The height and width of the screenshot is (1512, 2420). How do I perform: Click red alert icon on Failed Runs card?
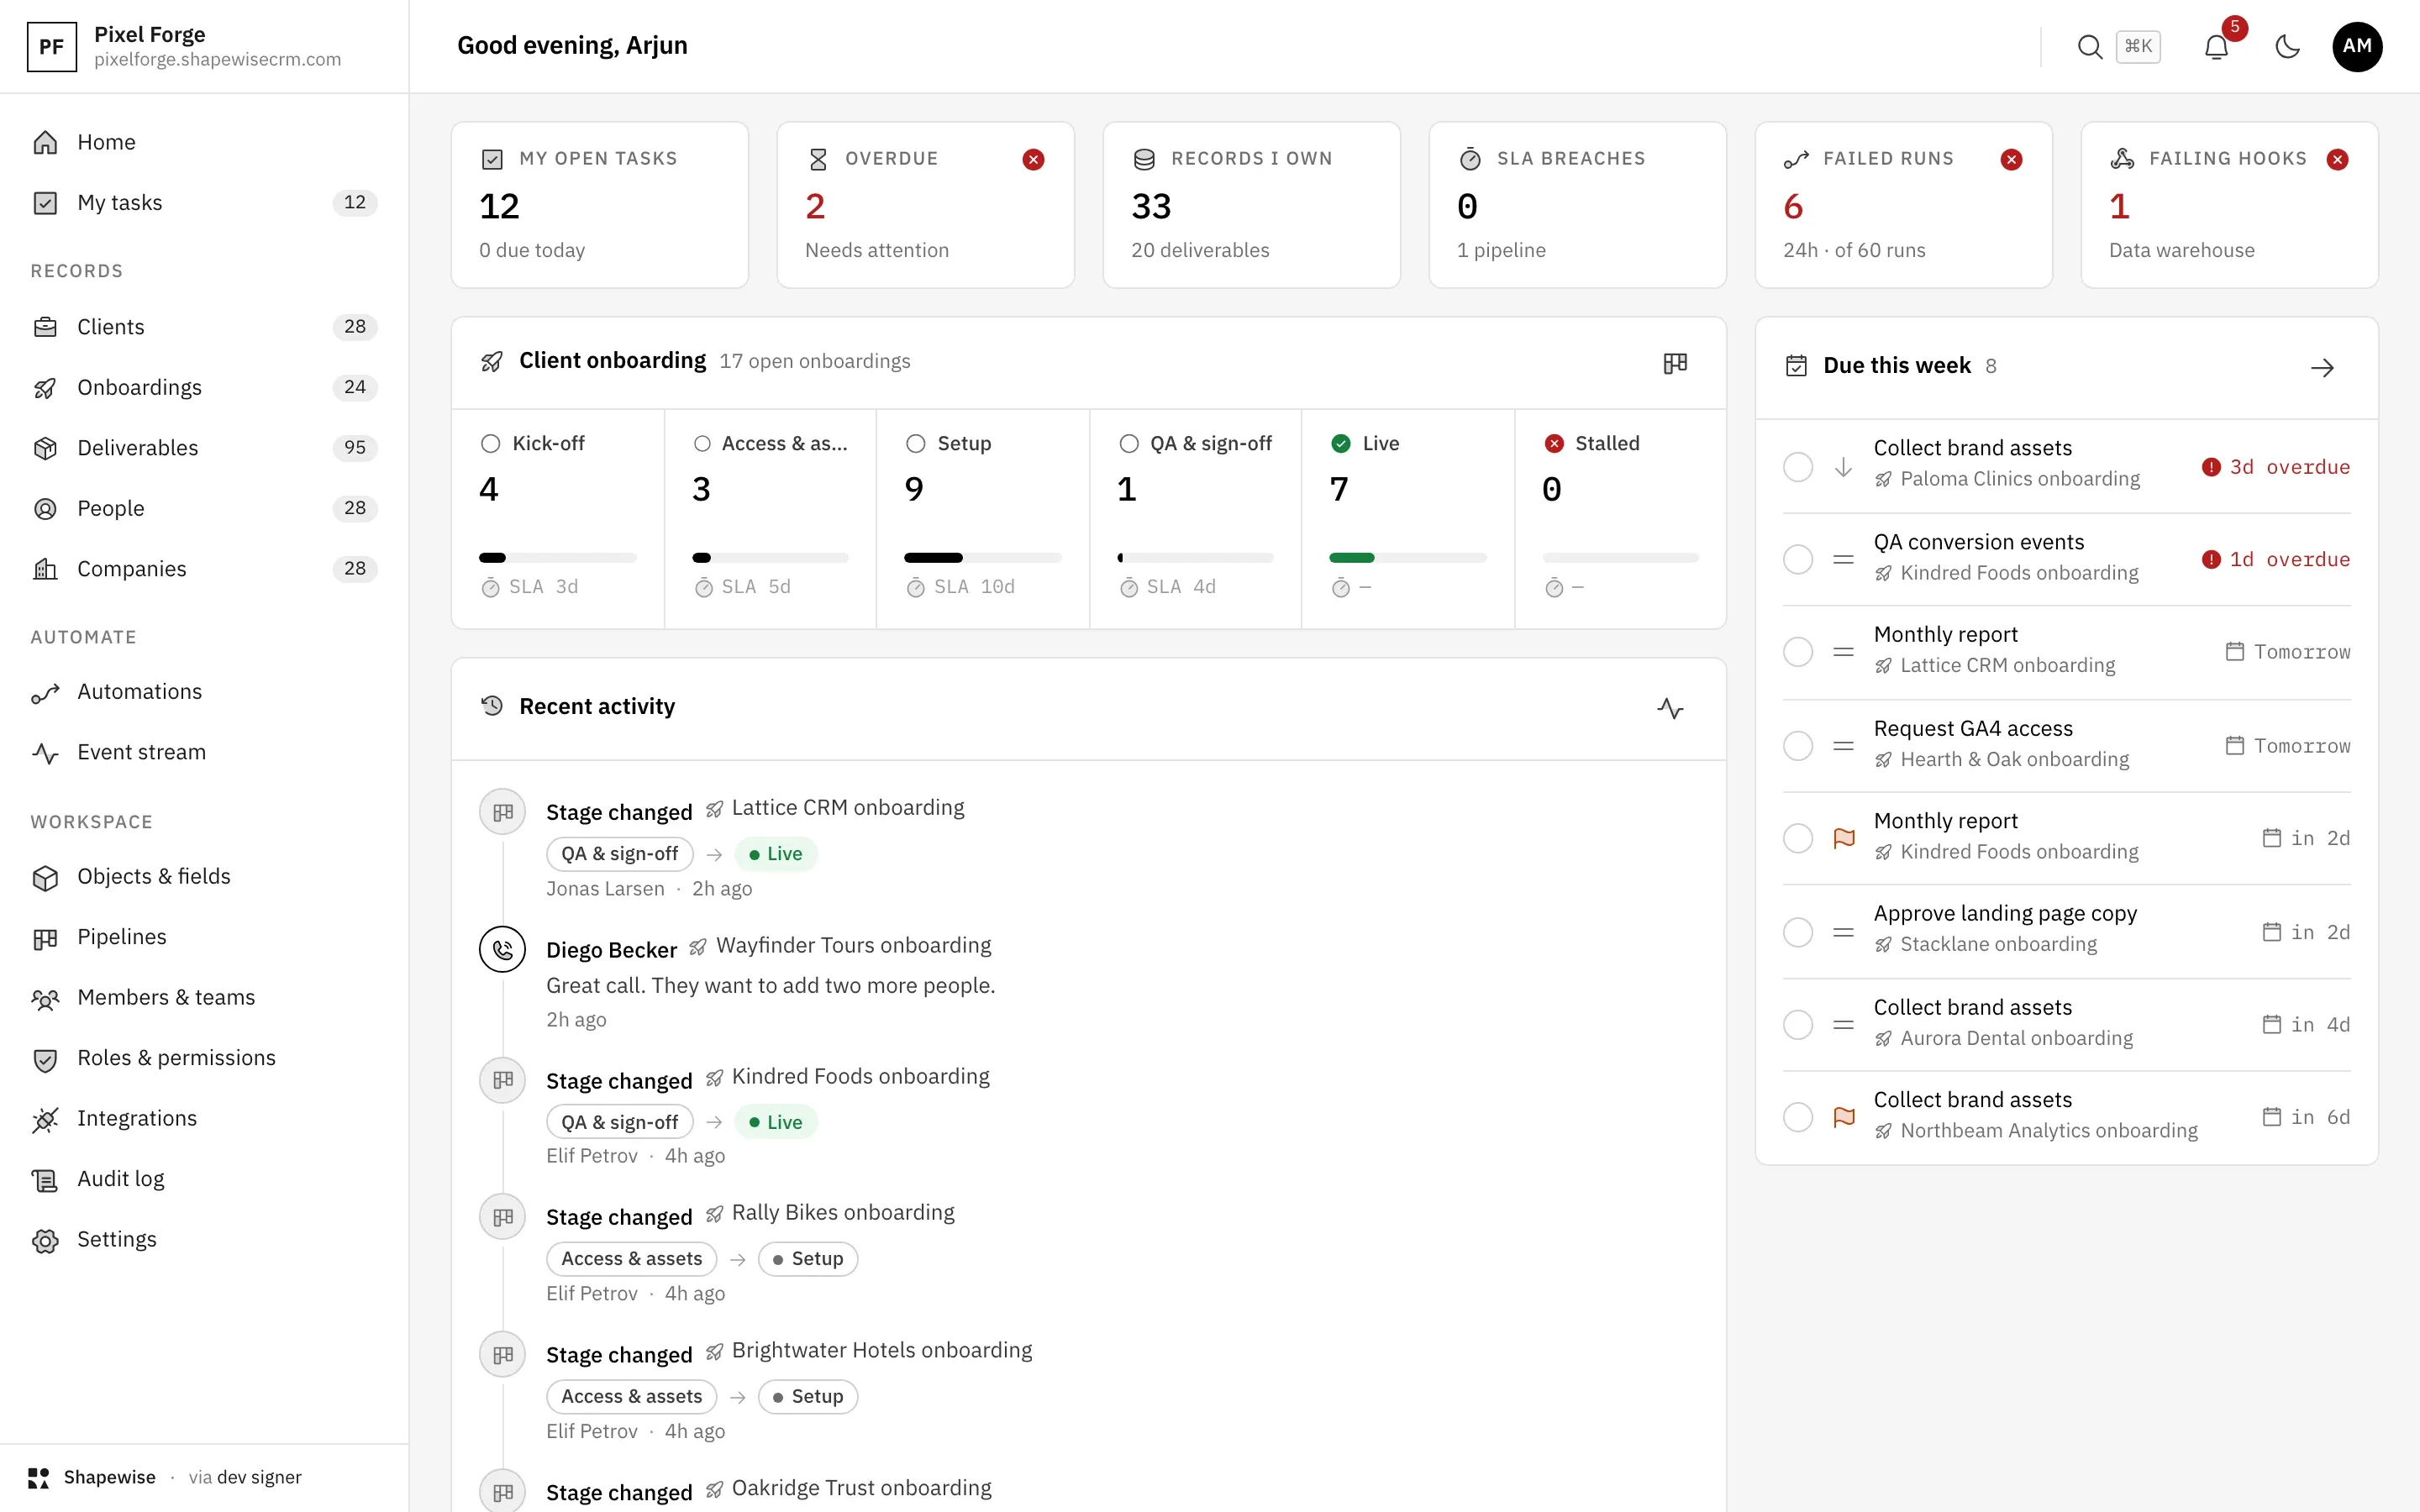point(2011,159)
